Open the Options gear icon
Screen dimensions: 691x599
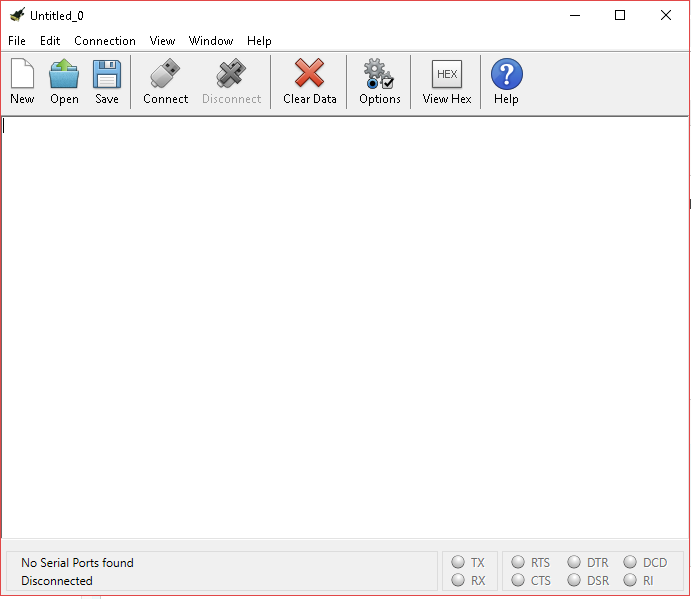click(379, 75)
